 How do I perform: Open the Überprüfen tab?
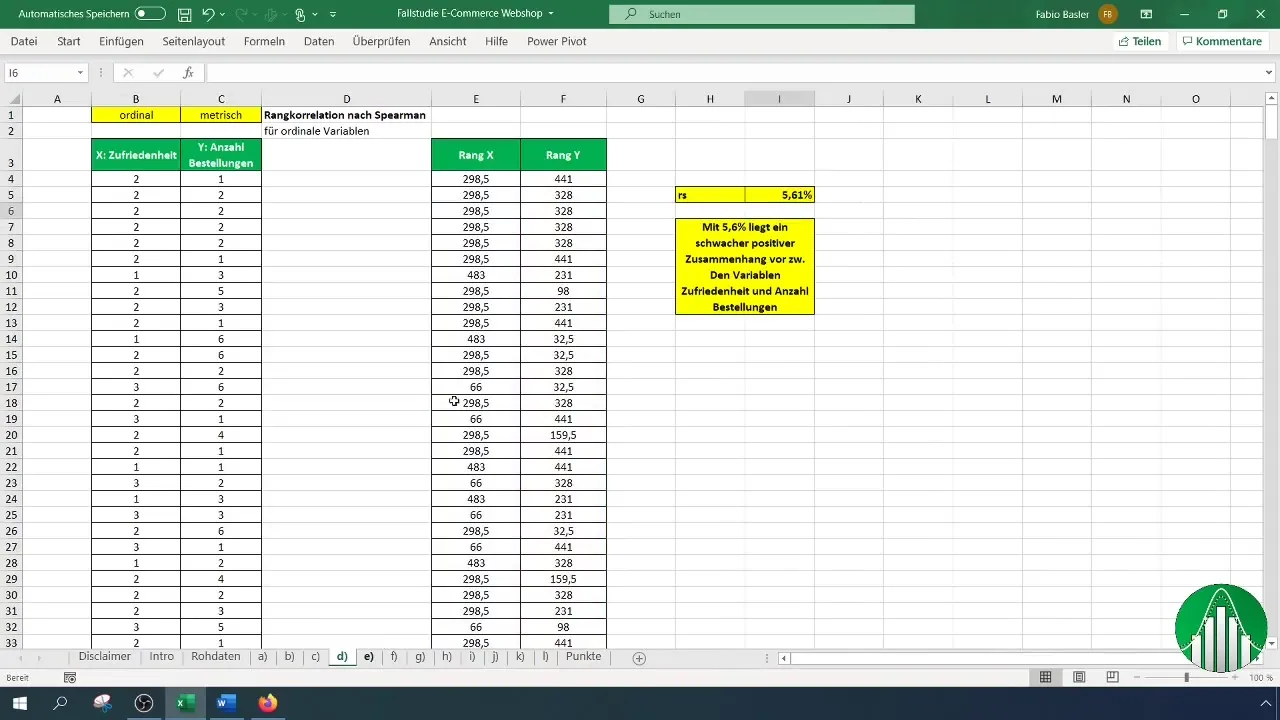(x=383, y=42)
